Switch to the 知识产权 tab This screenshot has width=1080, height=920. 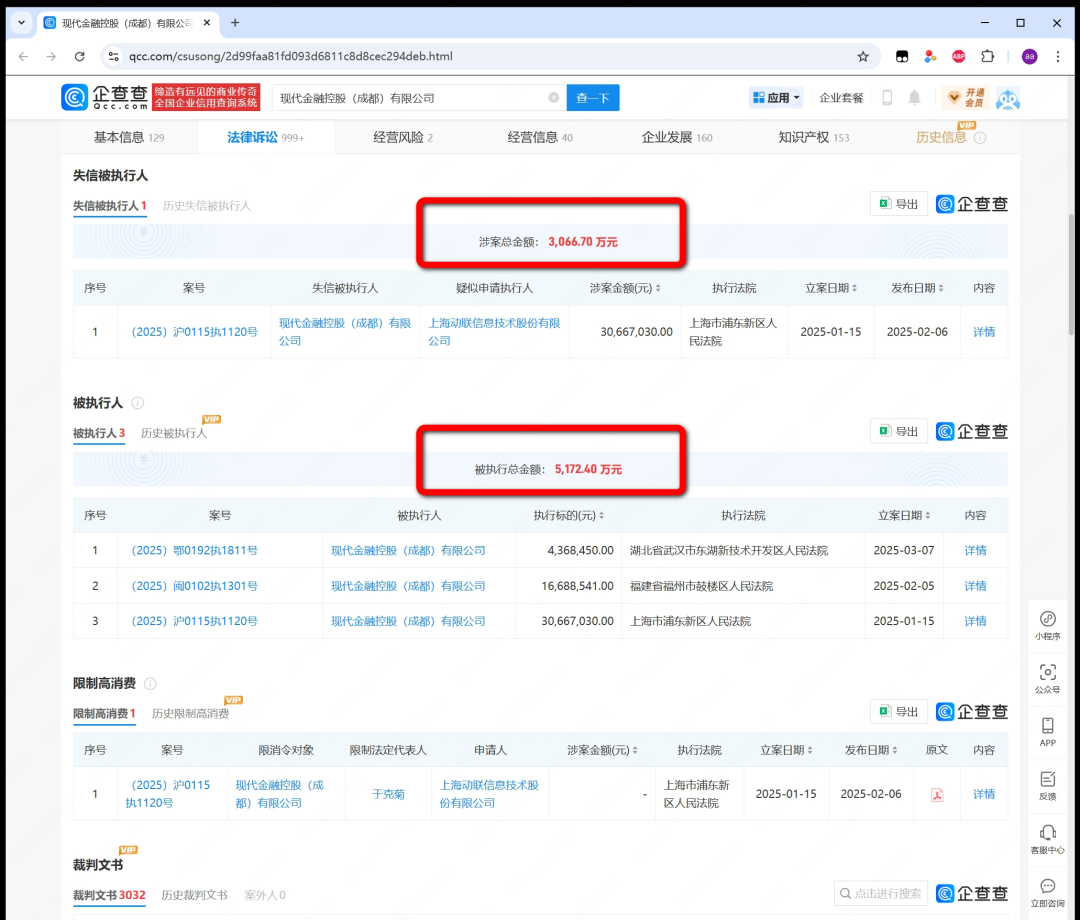point(813,137)
